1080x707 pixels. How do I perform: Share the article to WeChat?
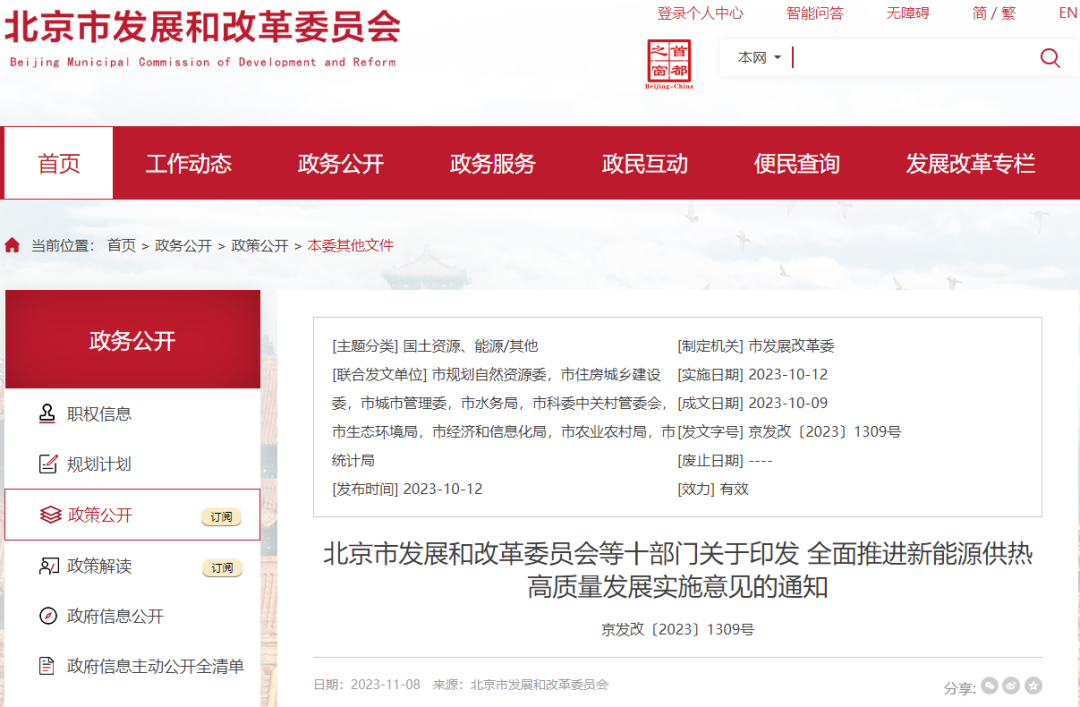tap(989, 685)
